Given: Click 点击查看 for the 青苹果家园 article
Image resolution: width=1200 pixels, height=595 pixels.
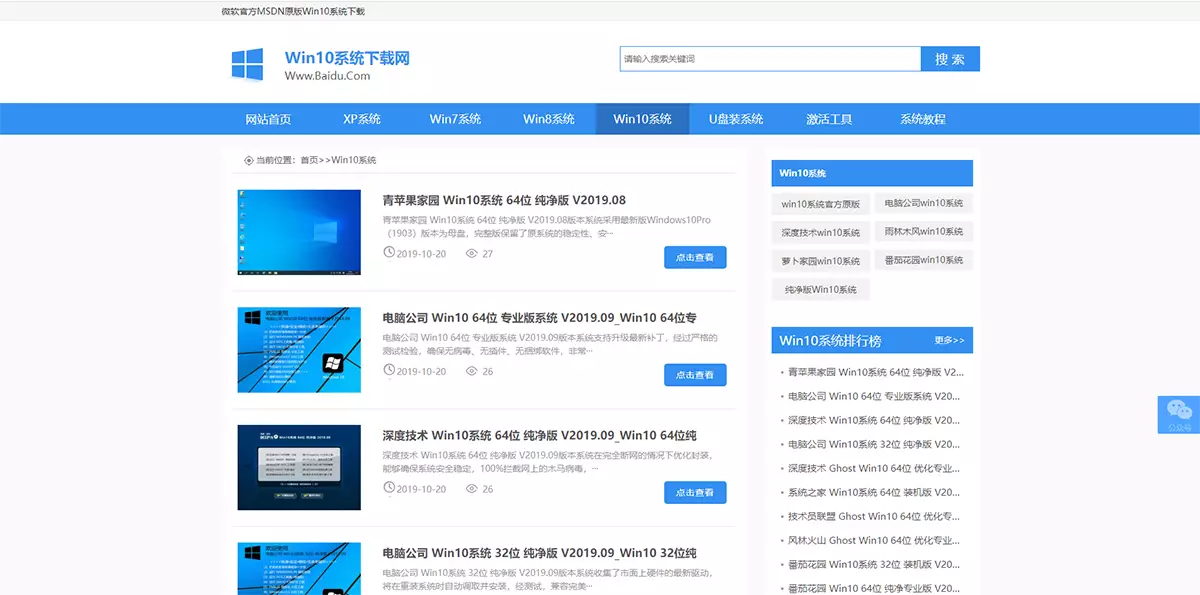Looking at the screenshot, I should click(x=696, y=257).
